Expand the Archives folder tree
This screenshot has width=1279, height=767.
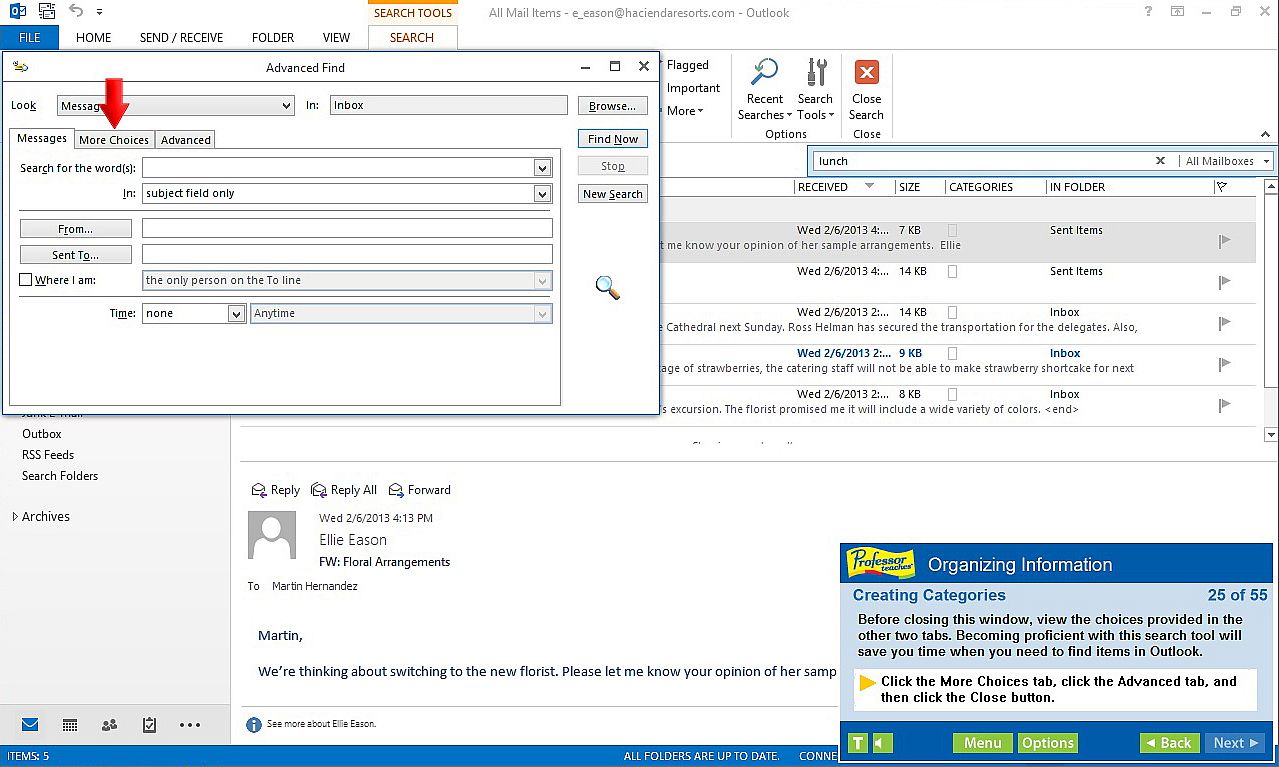click(x=15, y=517)
